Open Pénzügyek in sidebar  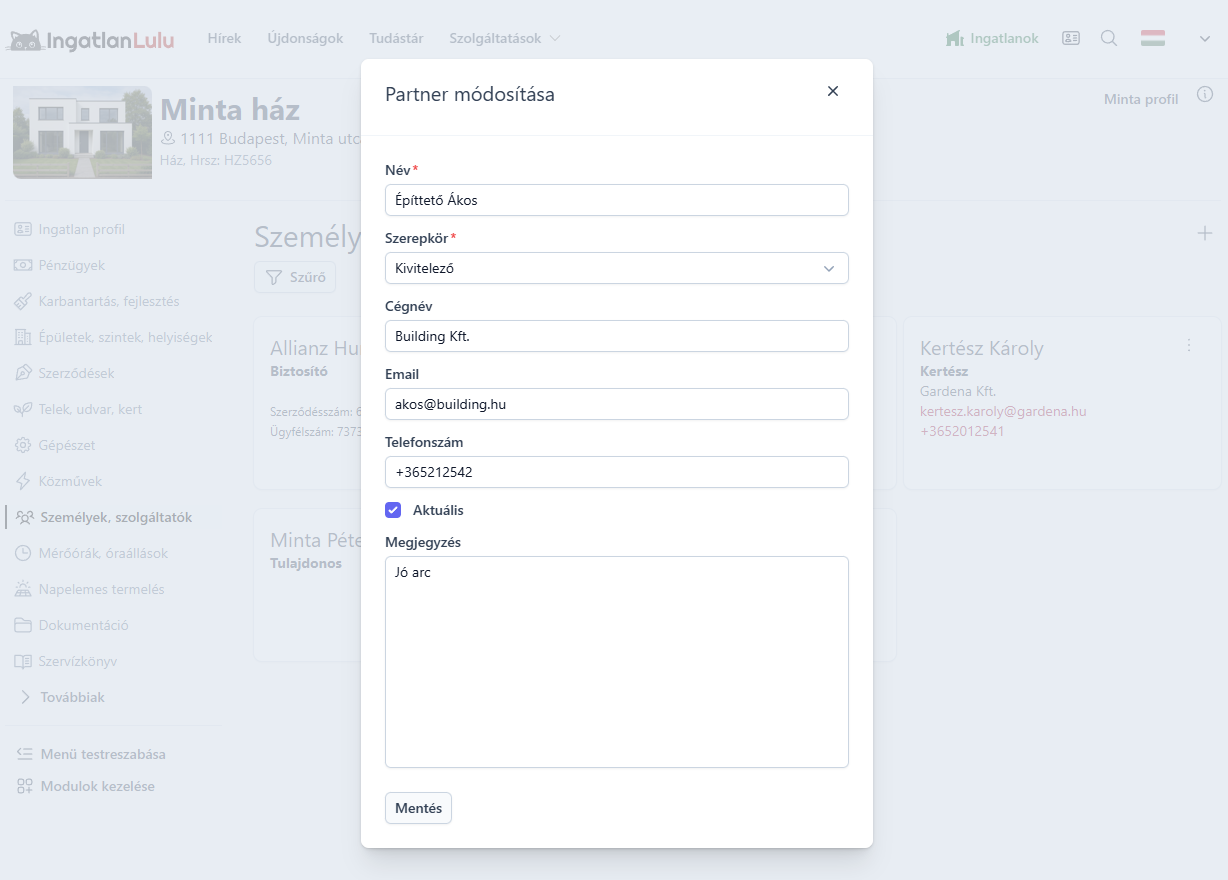(x=60, y=265)
